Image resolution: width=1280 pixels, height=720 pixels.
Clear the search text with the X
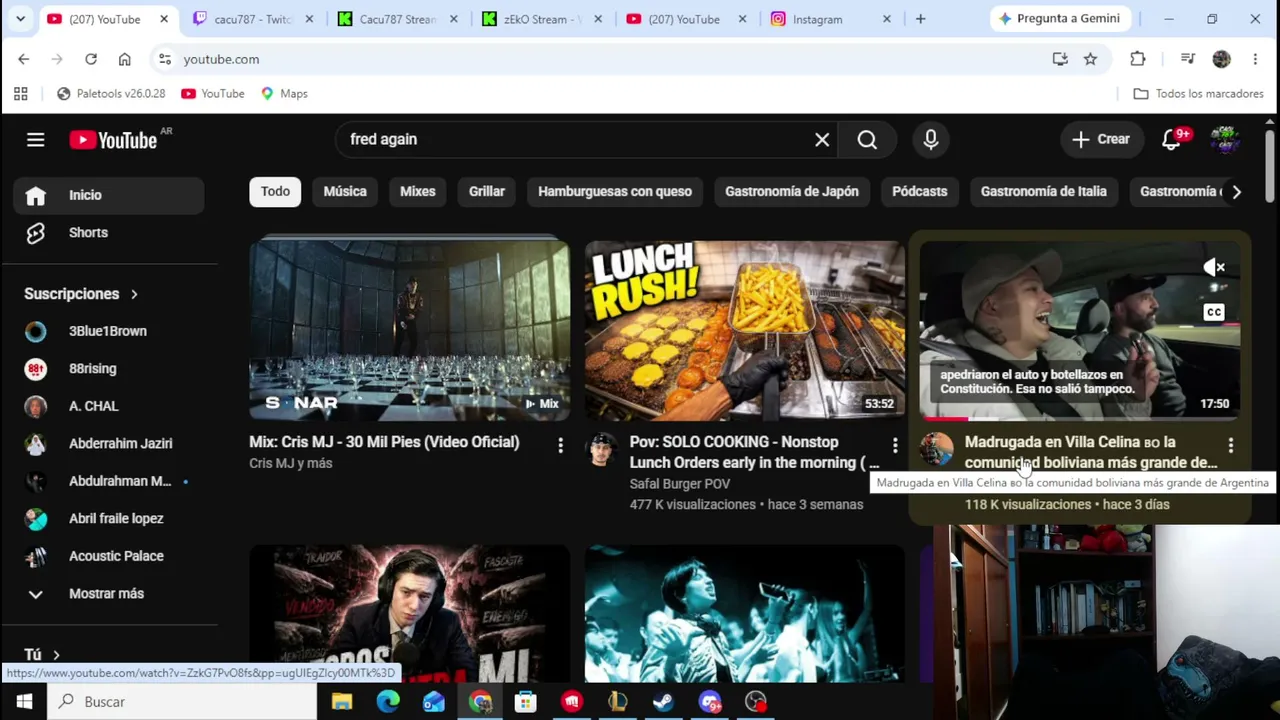pyautogui.click(x=822, y=140)
